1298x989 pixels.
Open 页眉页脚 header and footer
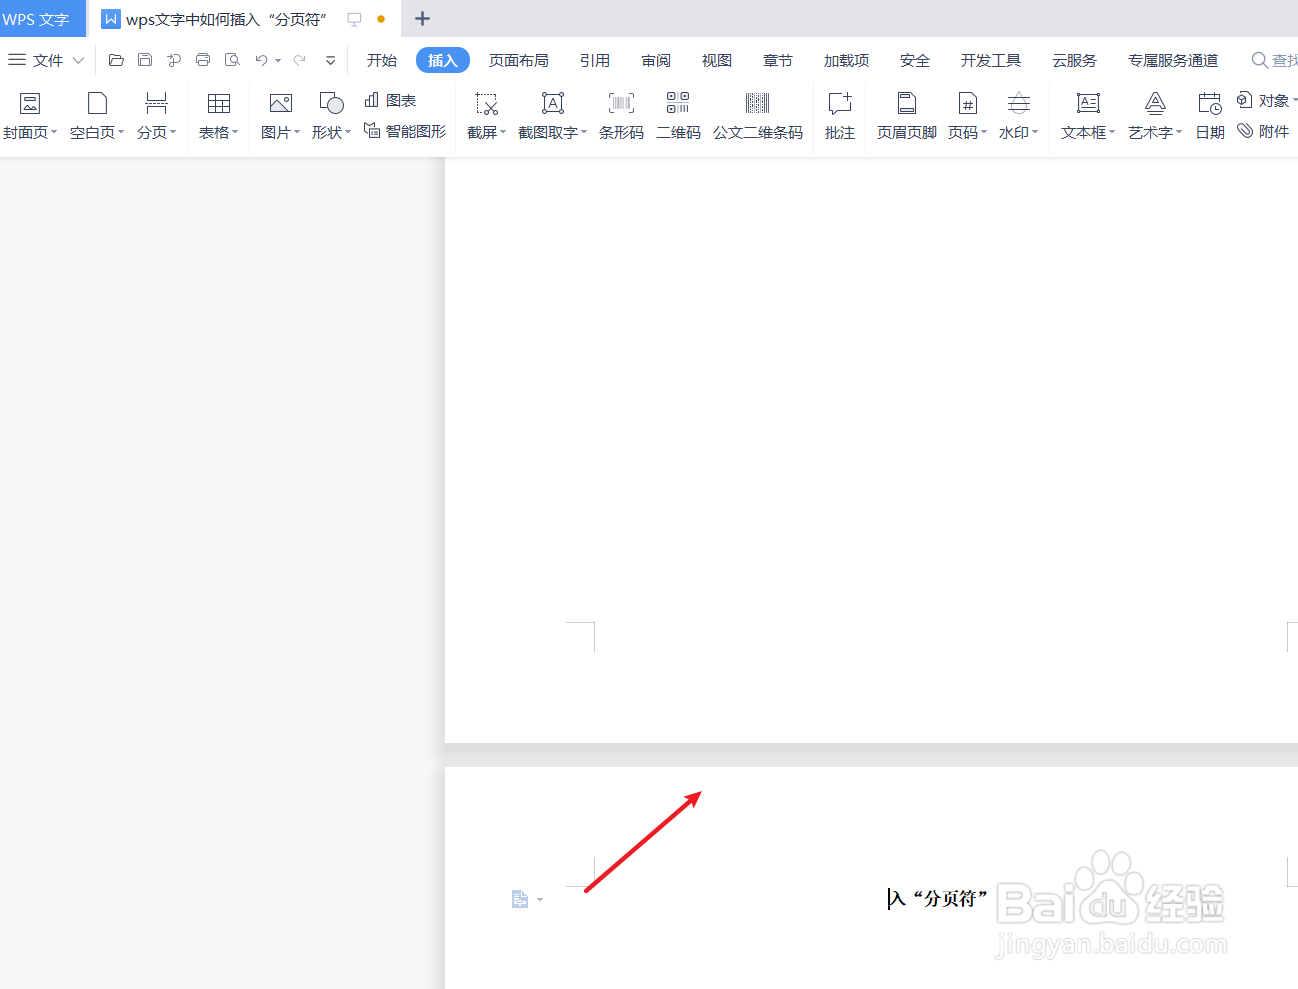906,116
